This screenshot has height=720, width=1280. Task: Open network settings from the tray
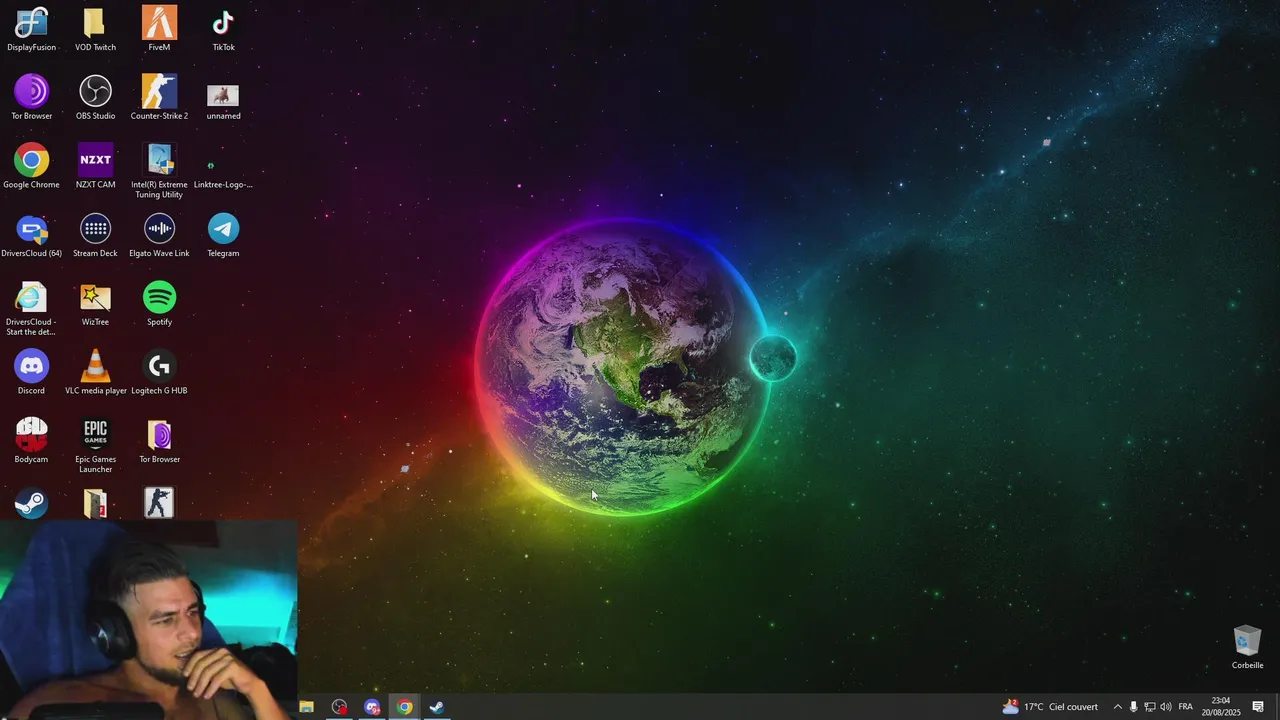point(1150,707)
